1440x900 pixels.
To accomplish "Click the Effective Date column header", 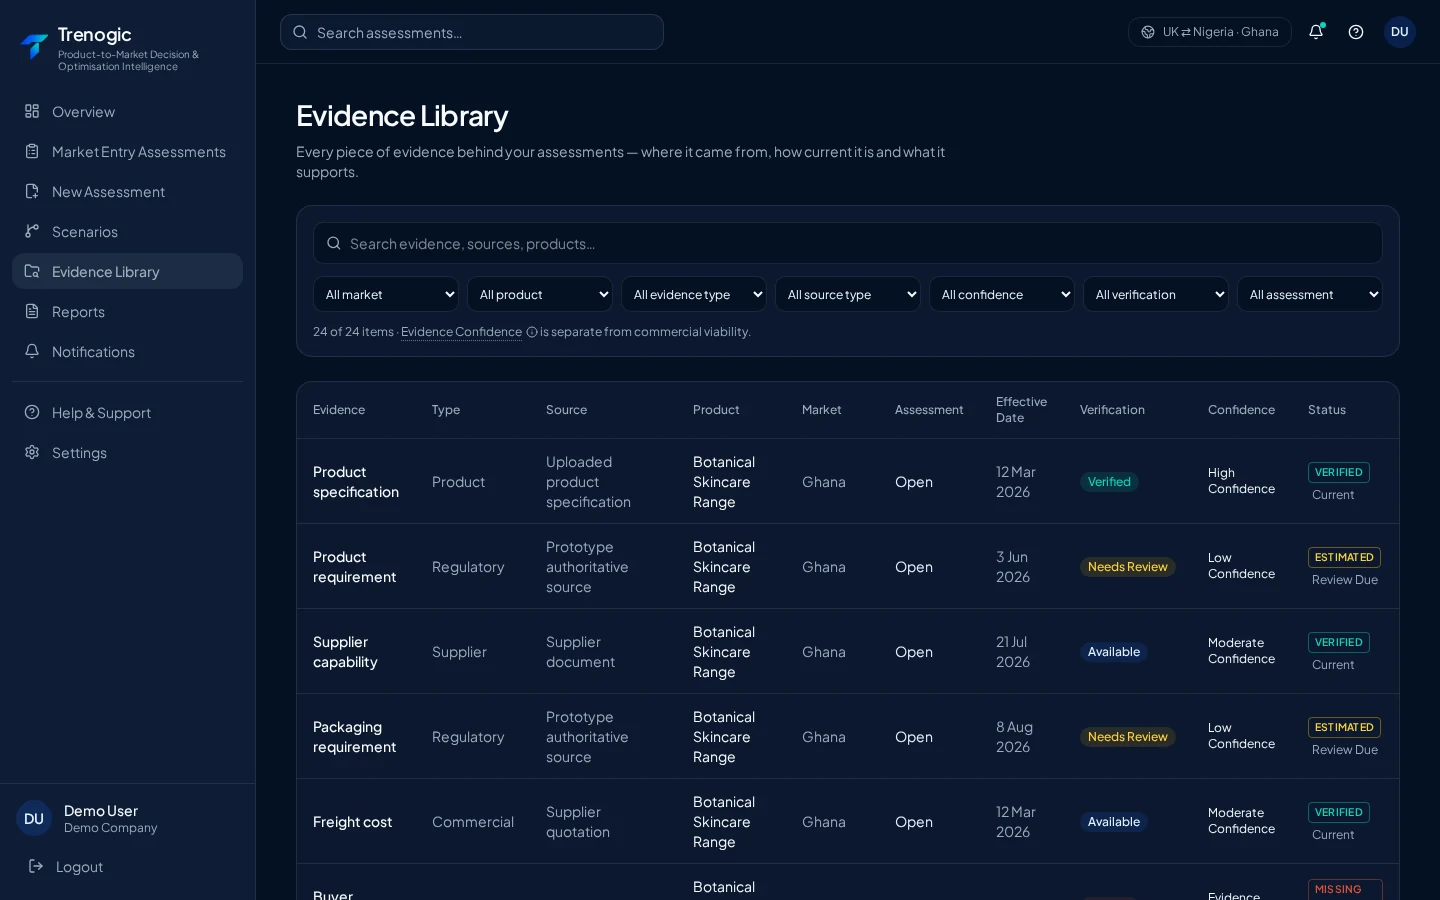I will click(x=1021, y=410).
